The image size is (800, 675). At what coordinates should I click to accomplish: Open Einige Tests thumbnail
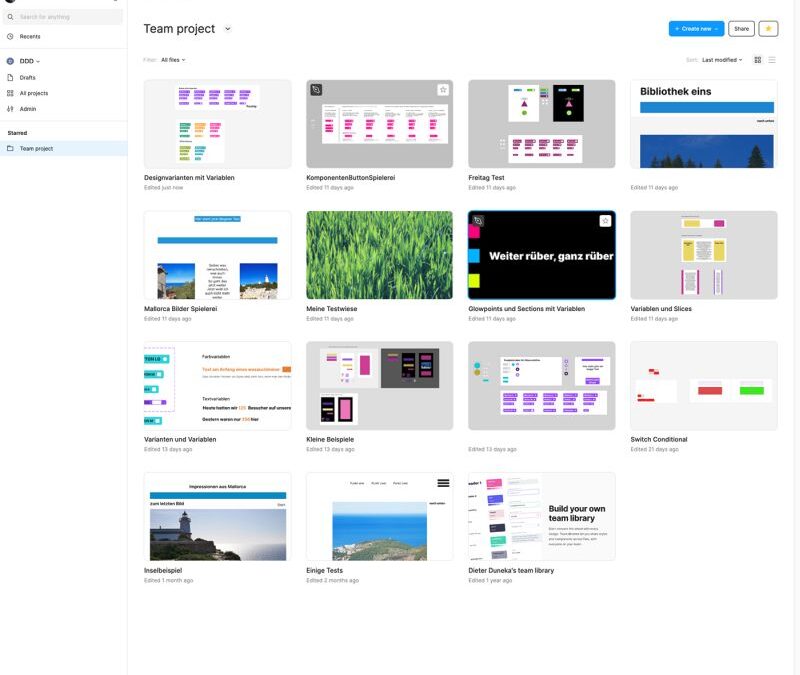(x=379, y=516)
